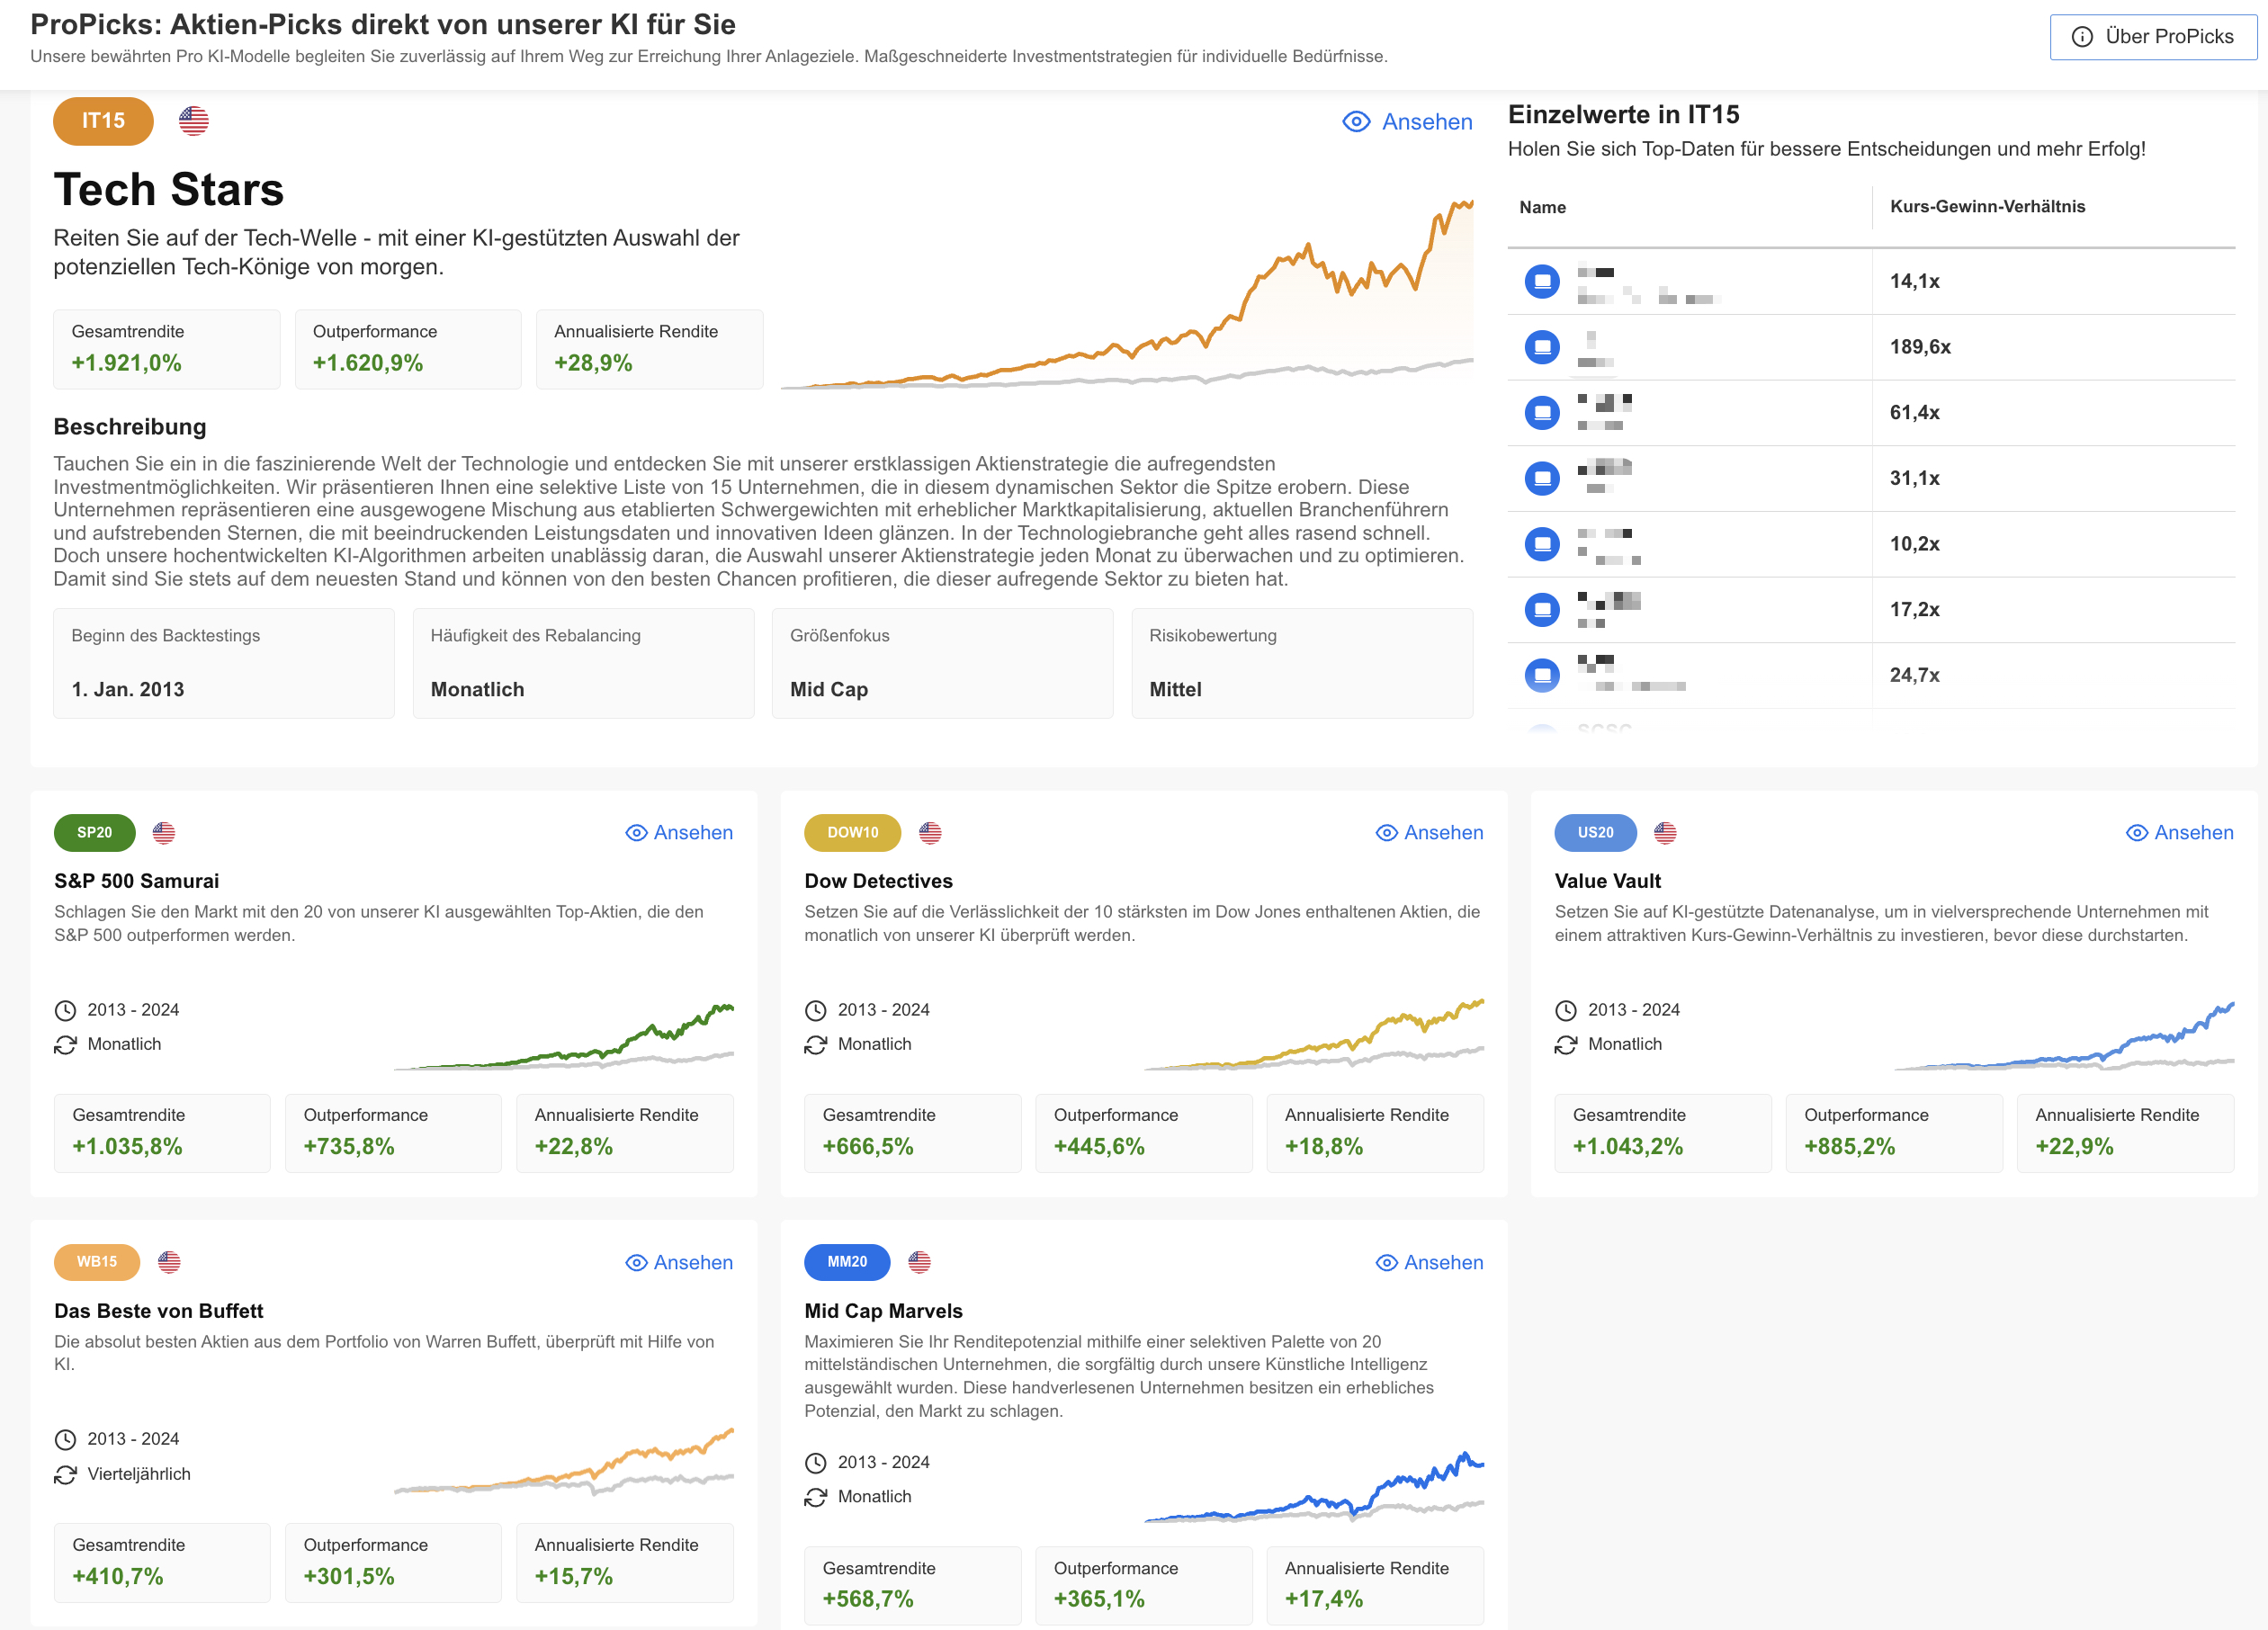Click the US flag beside DOW10 badge
2268x1630 pixels.
click(x=930, y=832)
